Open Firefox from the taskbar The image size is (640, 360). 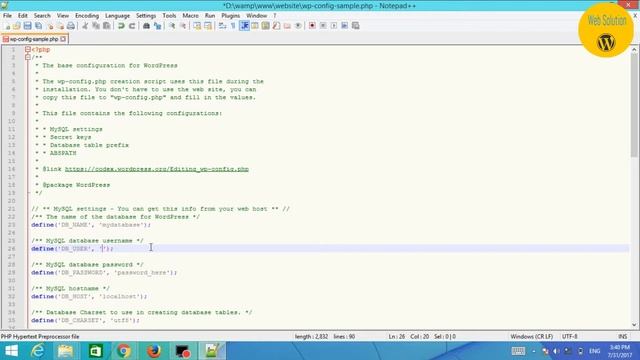(x=153, y=351)
